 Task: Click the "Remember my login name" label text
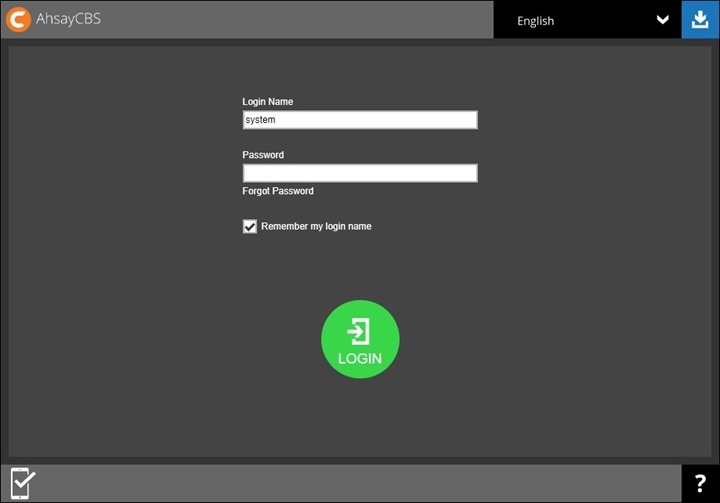[x=316, y=227]
